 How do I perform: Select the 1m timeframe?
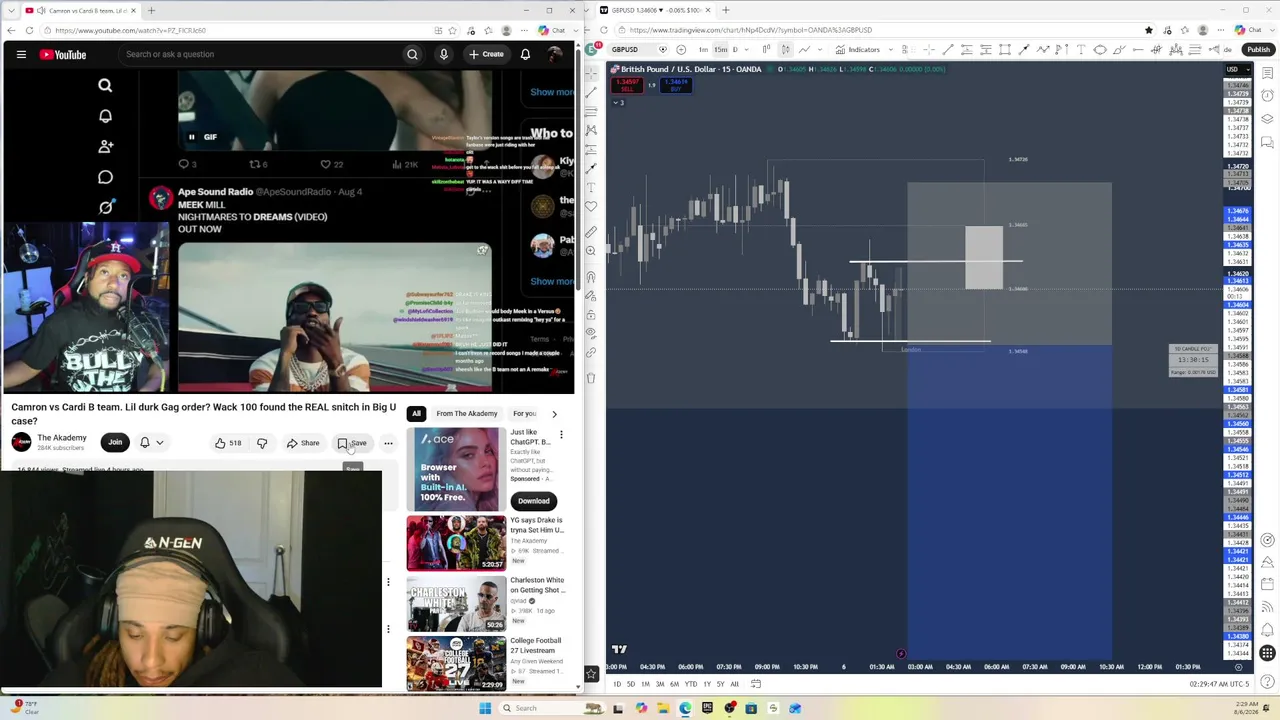pos(704,49)
